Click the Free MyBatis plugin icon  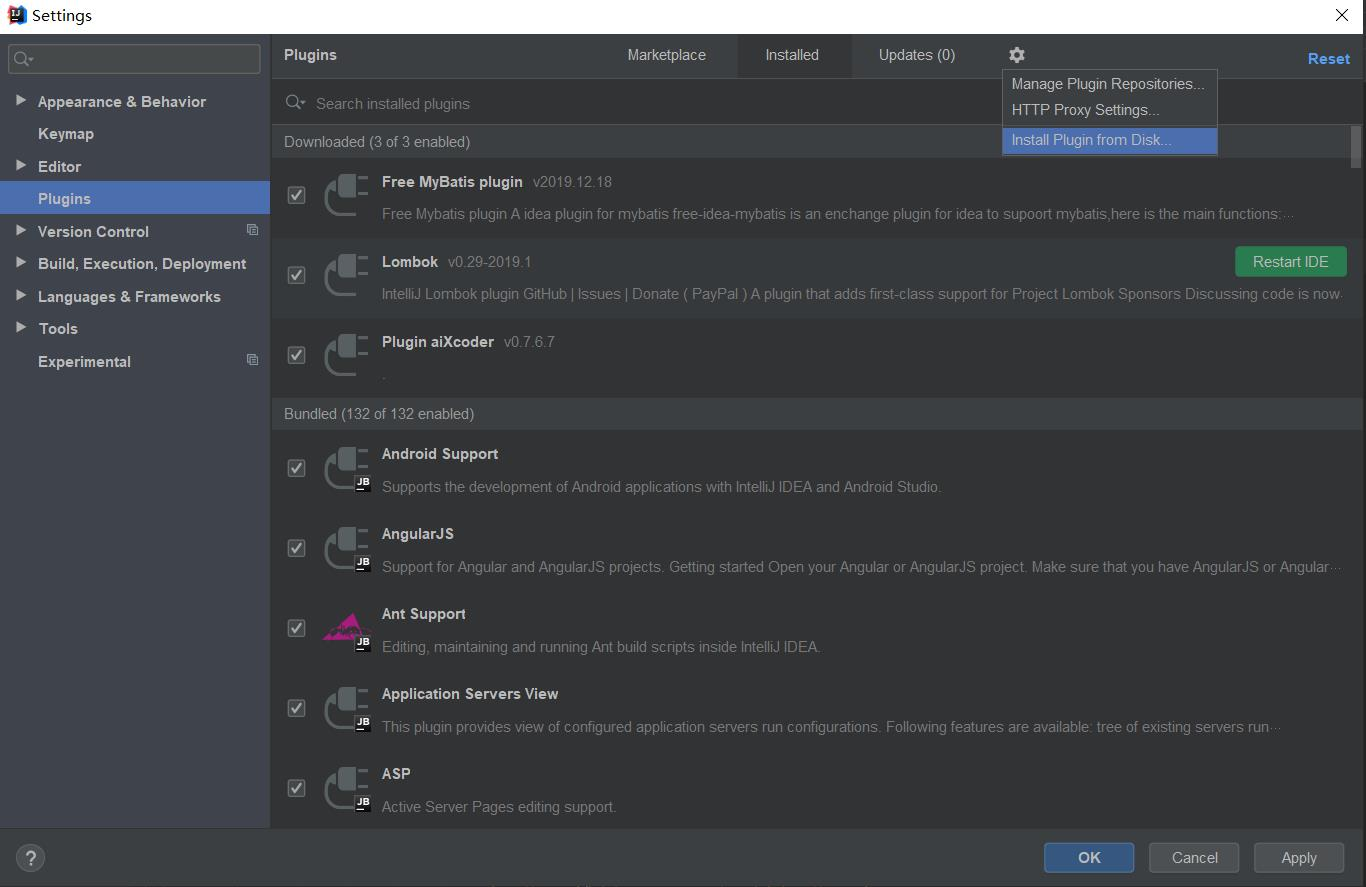pos(347,195)
